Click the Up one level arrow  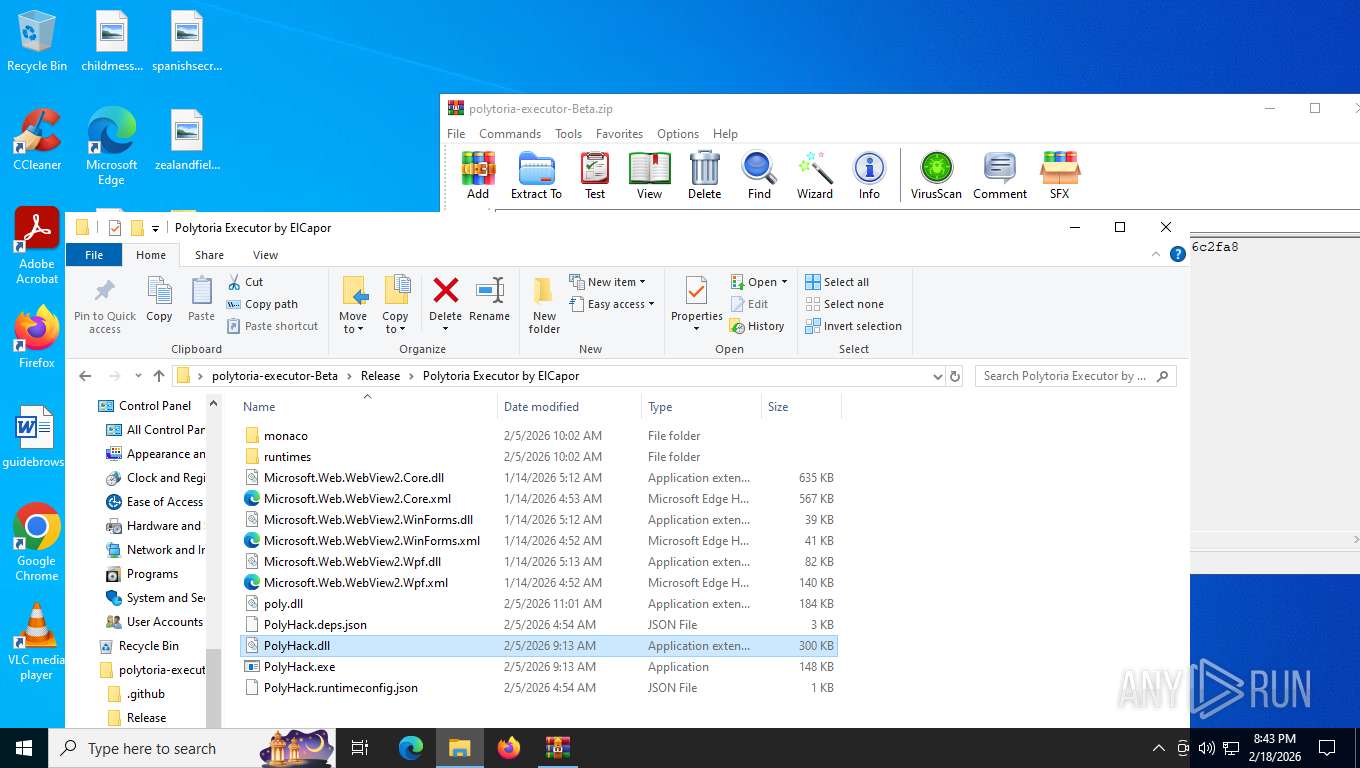tap(159, 376)
